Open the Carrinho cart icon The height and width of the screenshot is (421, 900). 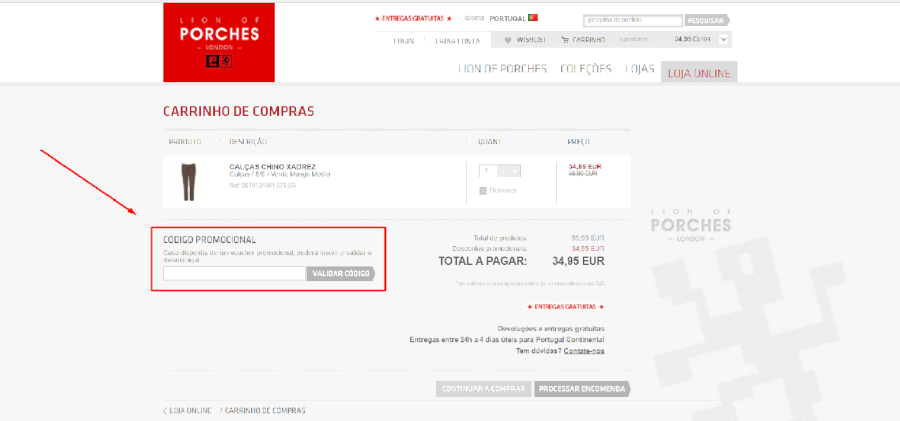coord(565,40)
